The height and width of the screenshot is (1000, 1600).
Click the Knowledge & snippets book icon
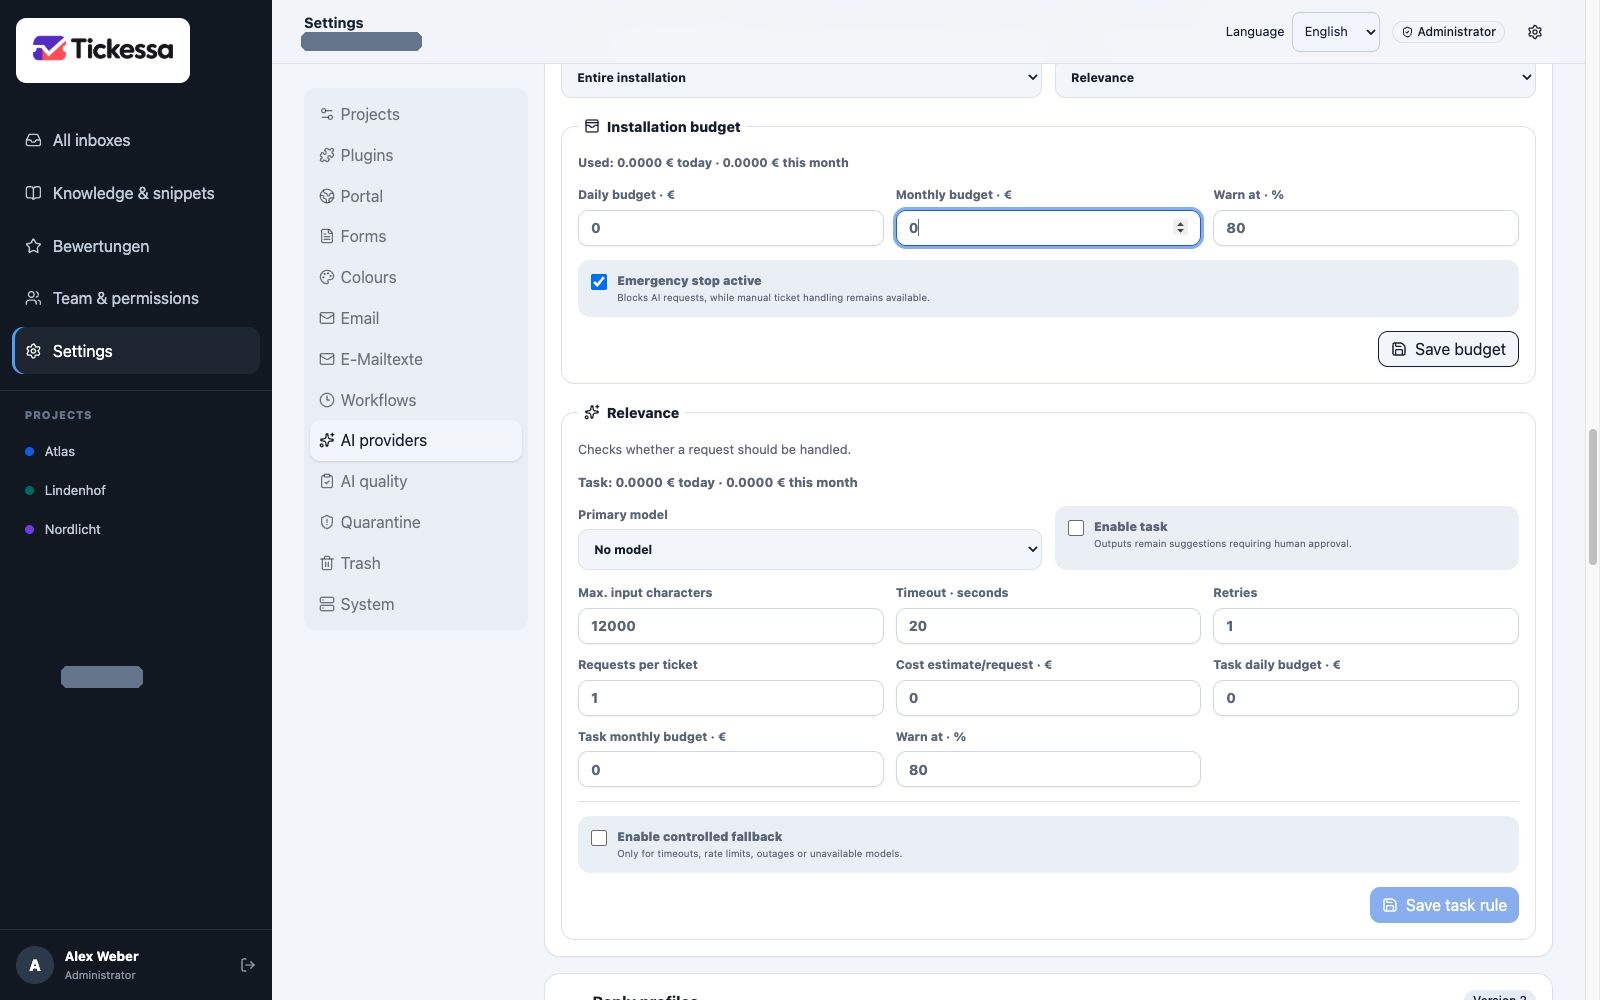click(33, 193)
